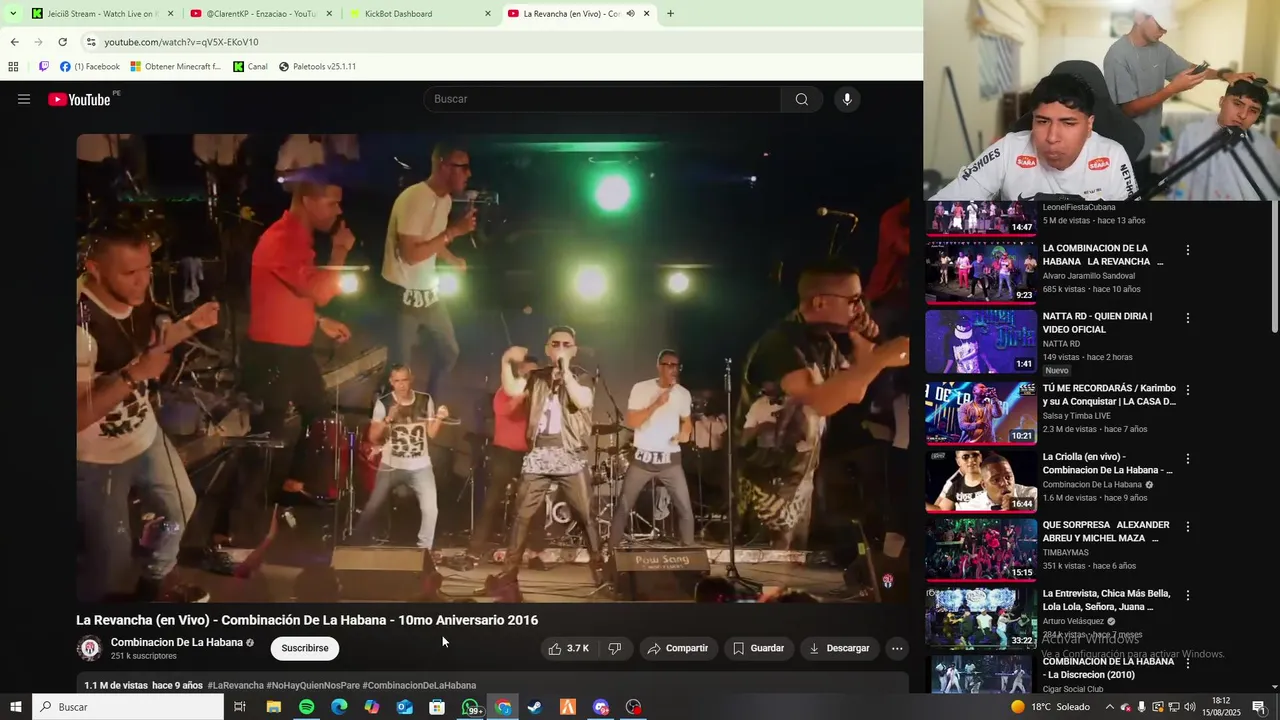Open Steam from the taskbar
The height and width of the screenshot is (720, 1280).
coord(535,707)
